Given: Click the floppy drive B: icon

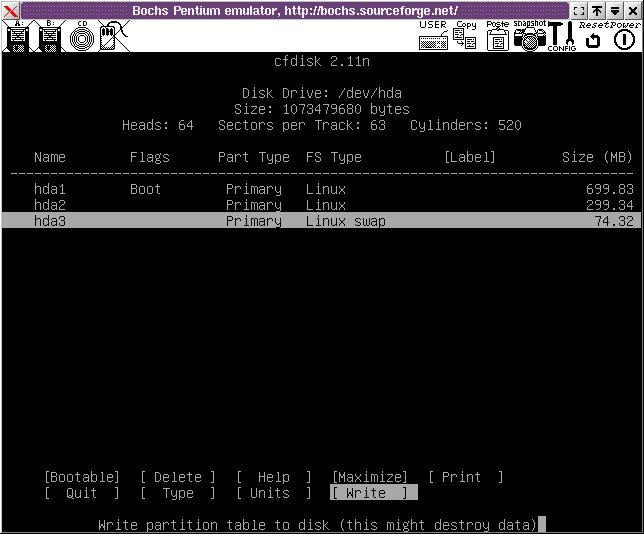Looking at the screenshot, I should pos(50,38).
